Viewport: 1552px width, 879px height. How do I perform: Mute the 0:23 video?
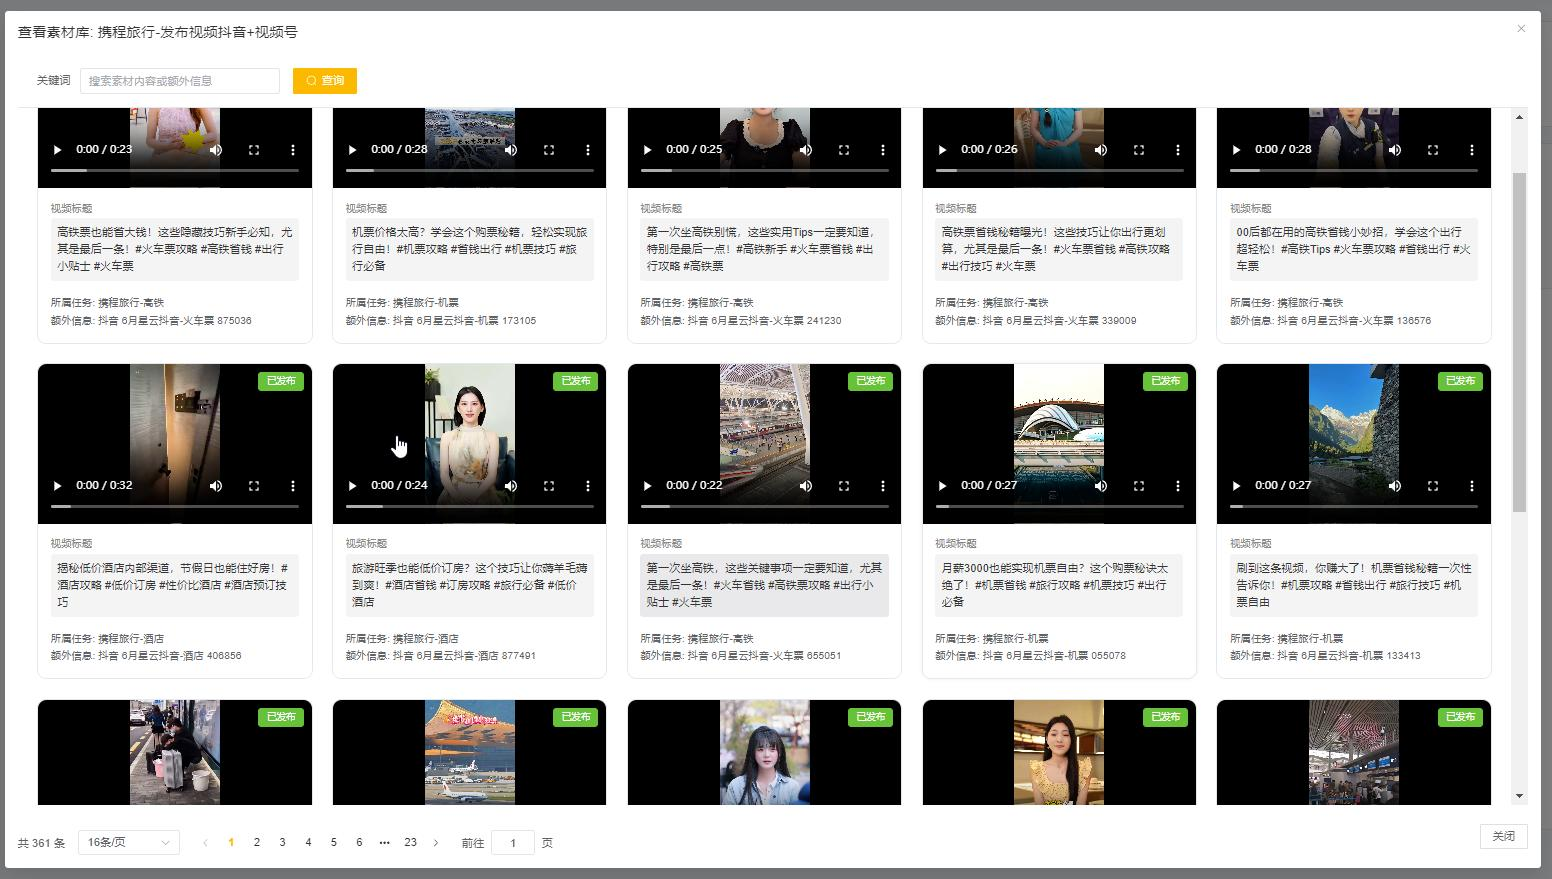click(216, 150)
